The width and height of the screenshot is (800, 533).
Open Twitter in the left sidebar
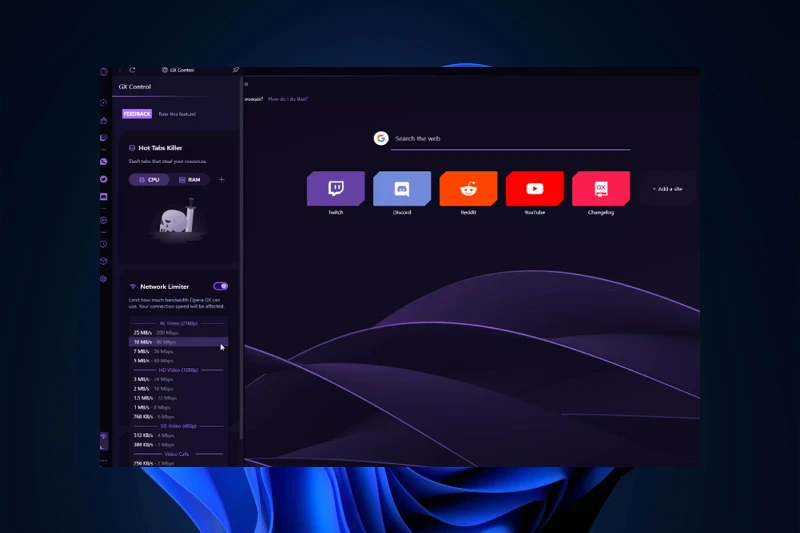[104, 179]
